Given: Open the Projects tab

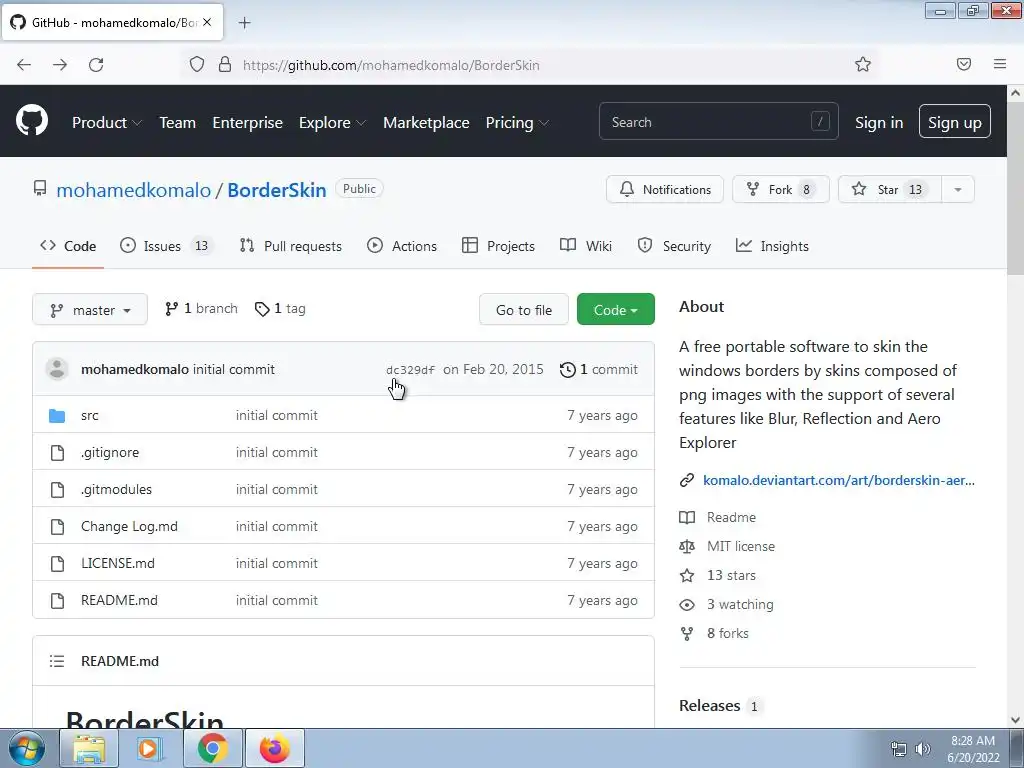Looking at the screenshot, I should click(498, 246).
